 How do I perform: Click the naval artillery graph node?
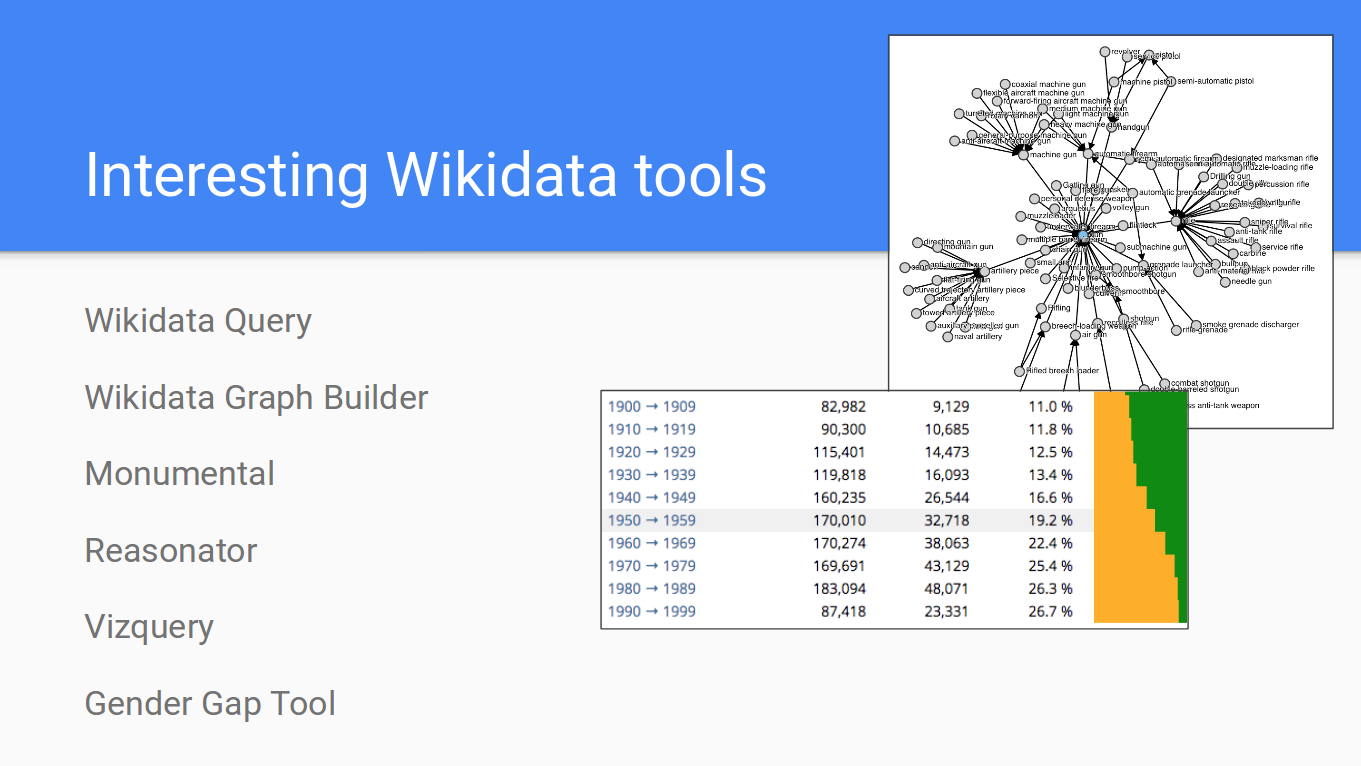pyautogui.click(x=948, y=337)
